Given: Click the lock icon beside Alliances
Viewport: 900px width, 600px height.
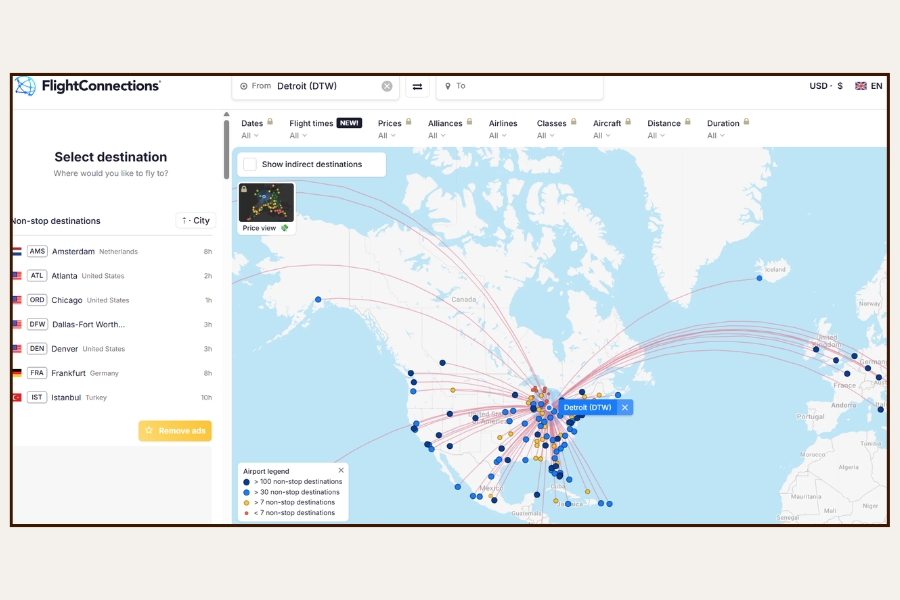Looking at the screenshot, I should coord(470,122).
